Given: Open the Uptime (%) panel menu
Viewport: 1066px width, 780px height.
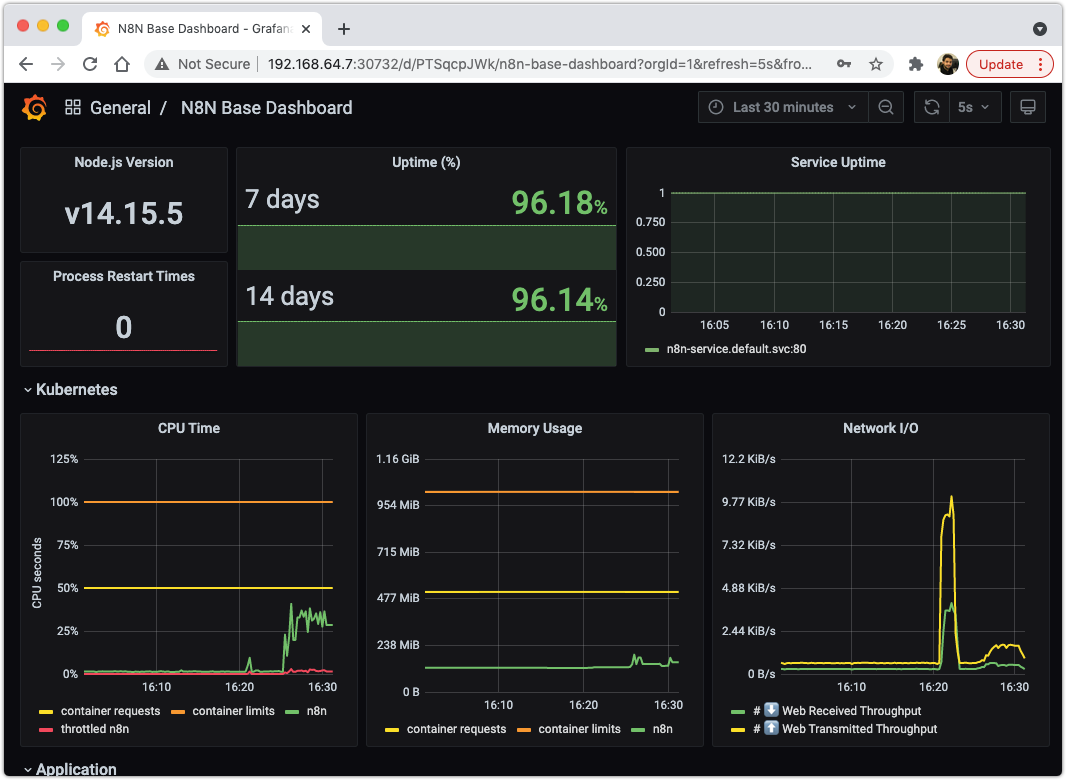Looking at the screenshot, I should pyautogui.click(x=426, y=162).
